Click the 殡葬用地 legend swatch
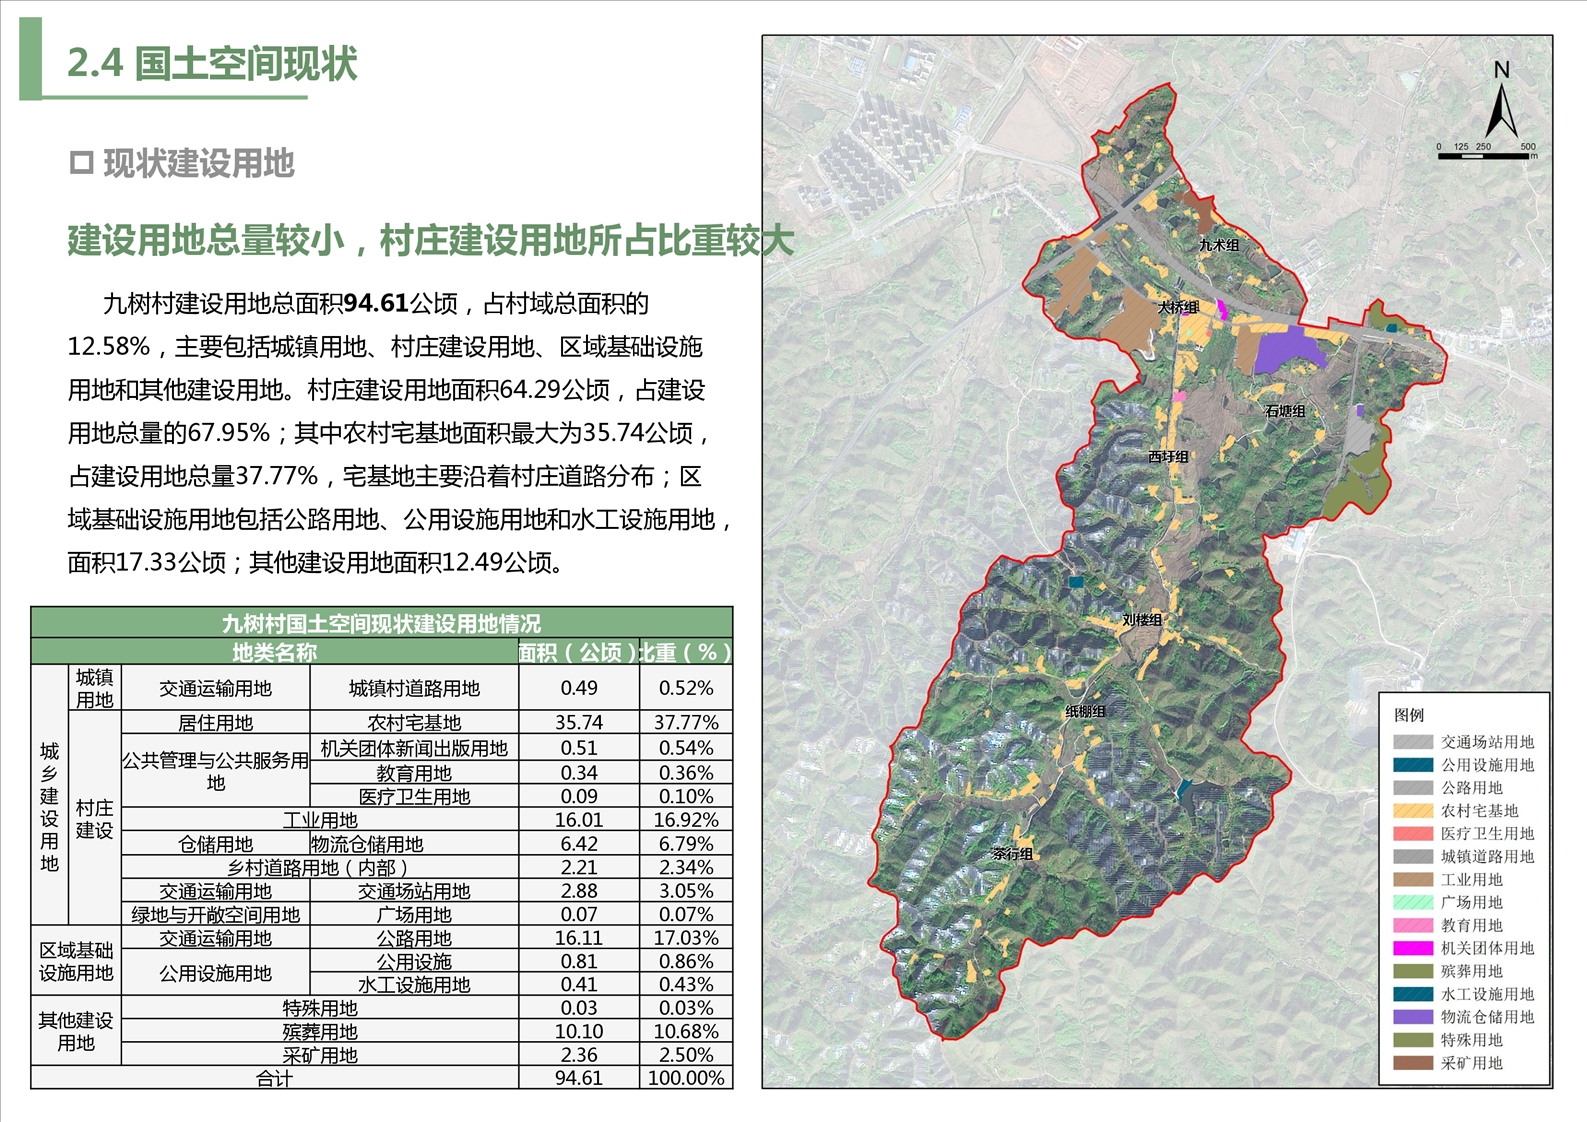This screenshot has width=1587, height=1122. pyautogui.click(x=1413, y=971)
